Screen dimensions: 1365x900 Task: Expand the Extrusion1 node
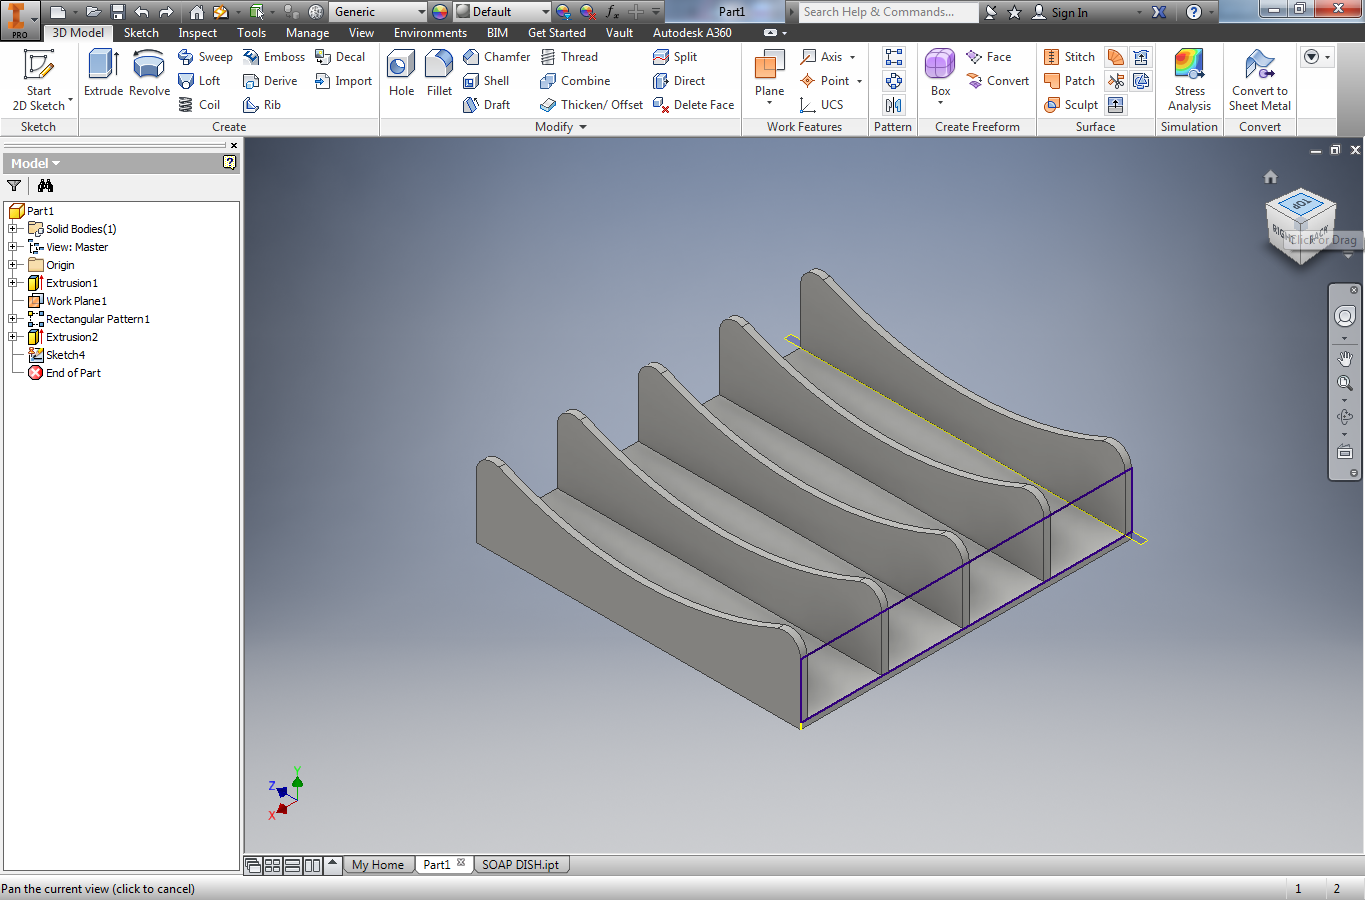[x=13, y=283]
